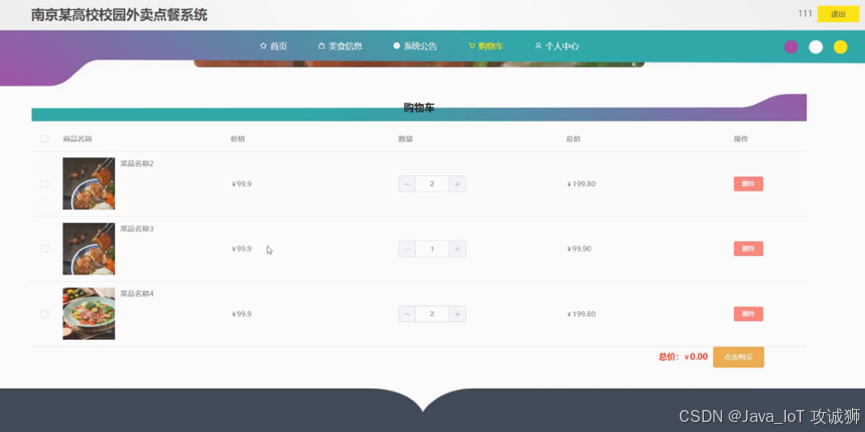865x432 pixels.
Task: Click the ¥0.00 grand total amount
Action: 696,357
